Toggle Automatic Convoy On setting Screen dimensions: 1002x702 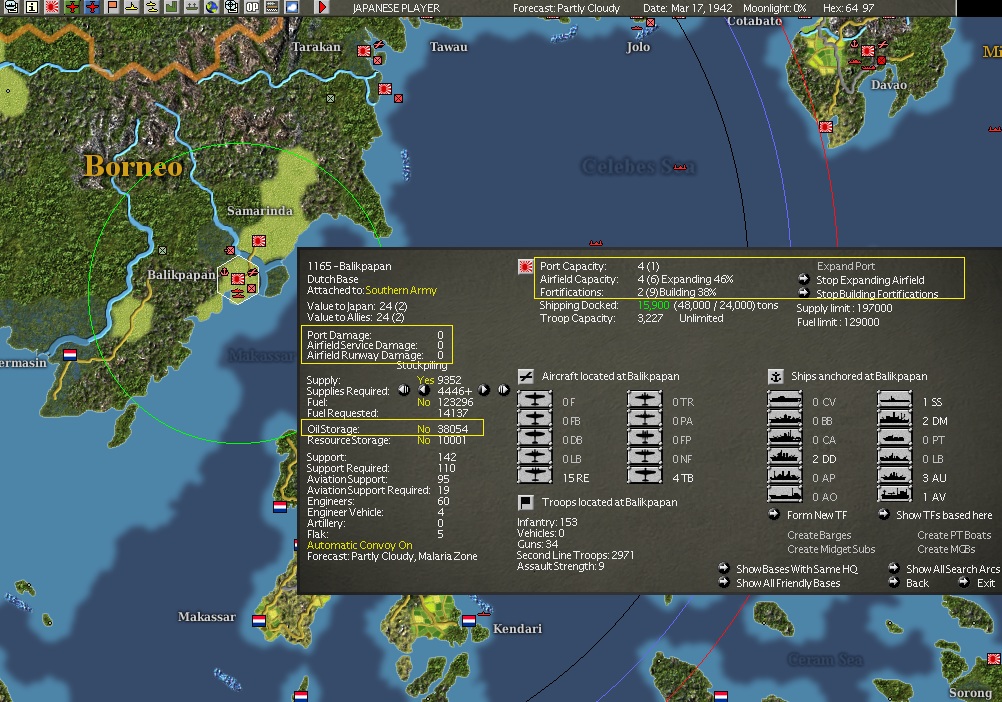click(359, 546)
